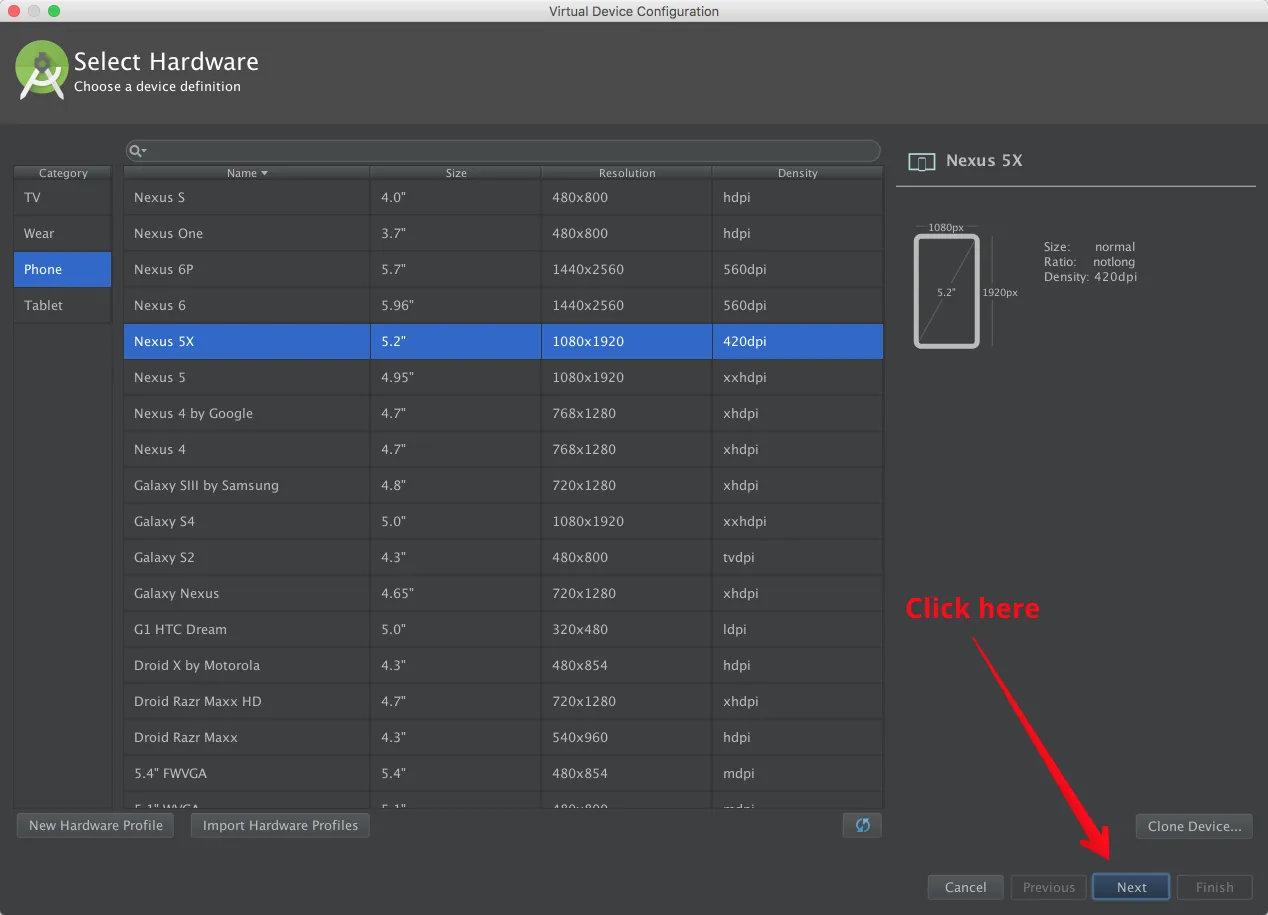
Task: Select Droid X by Motorola row
Action: tap(503, 666)
